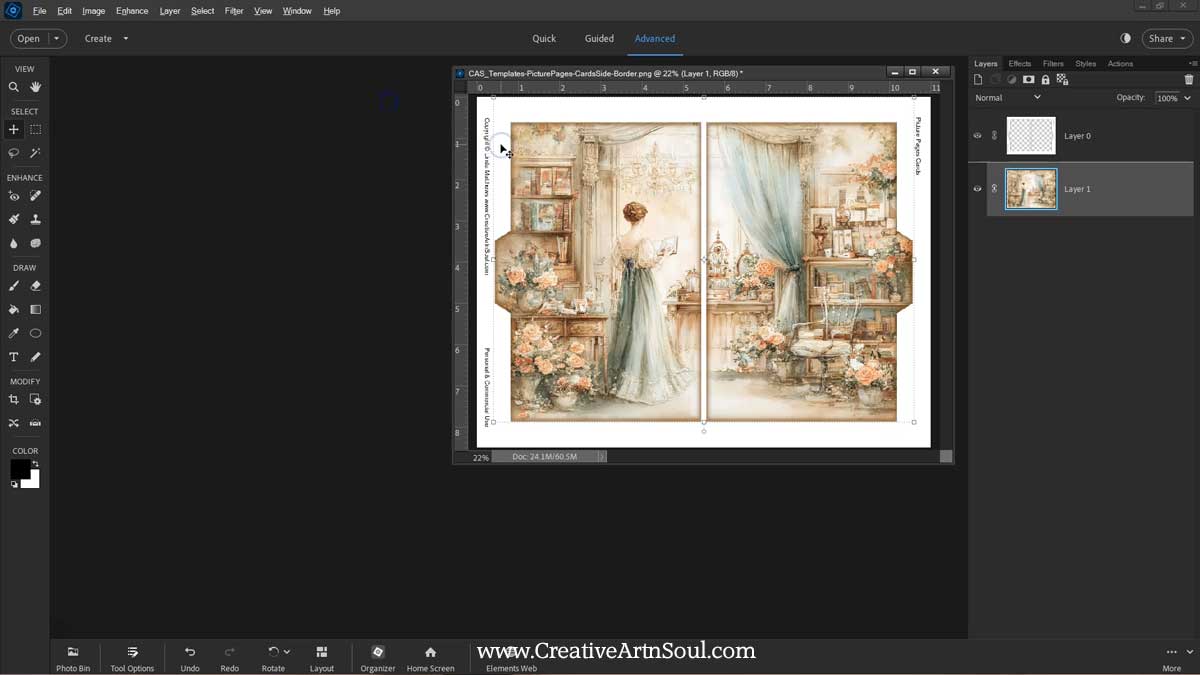Lock transparent pixels of the layer
The width and height of the screenshot is (1200, 675).
[1062, 80]
